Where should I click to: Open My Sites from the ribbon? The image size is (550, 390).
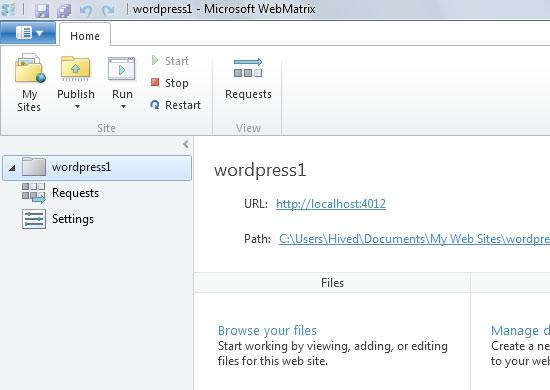(29, 83)
